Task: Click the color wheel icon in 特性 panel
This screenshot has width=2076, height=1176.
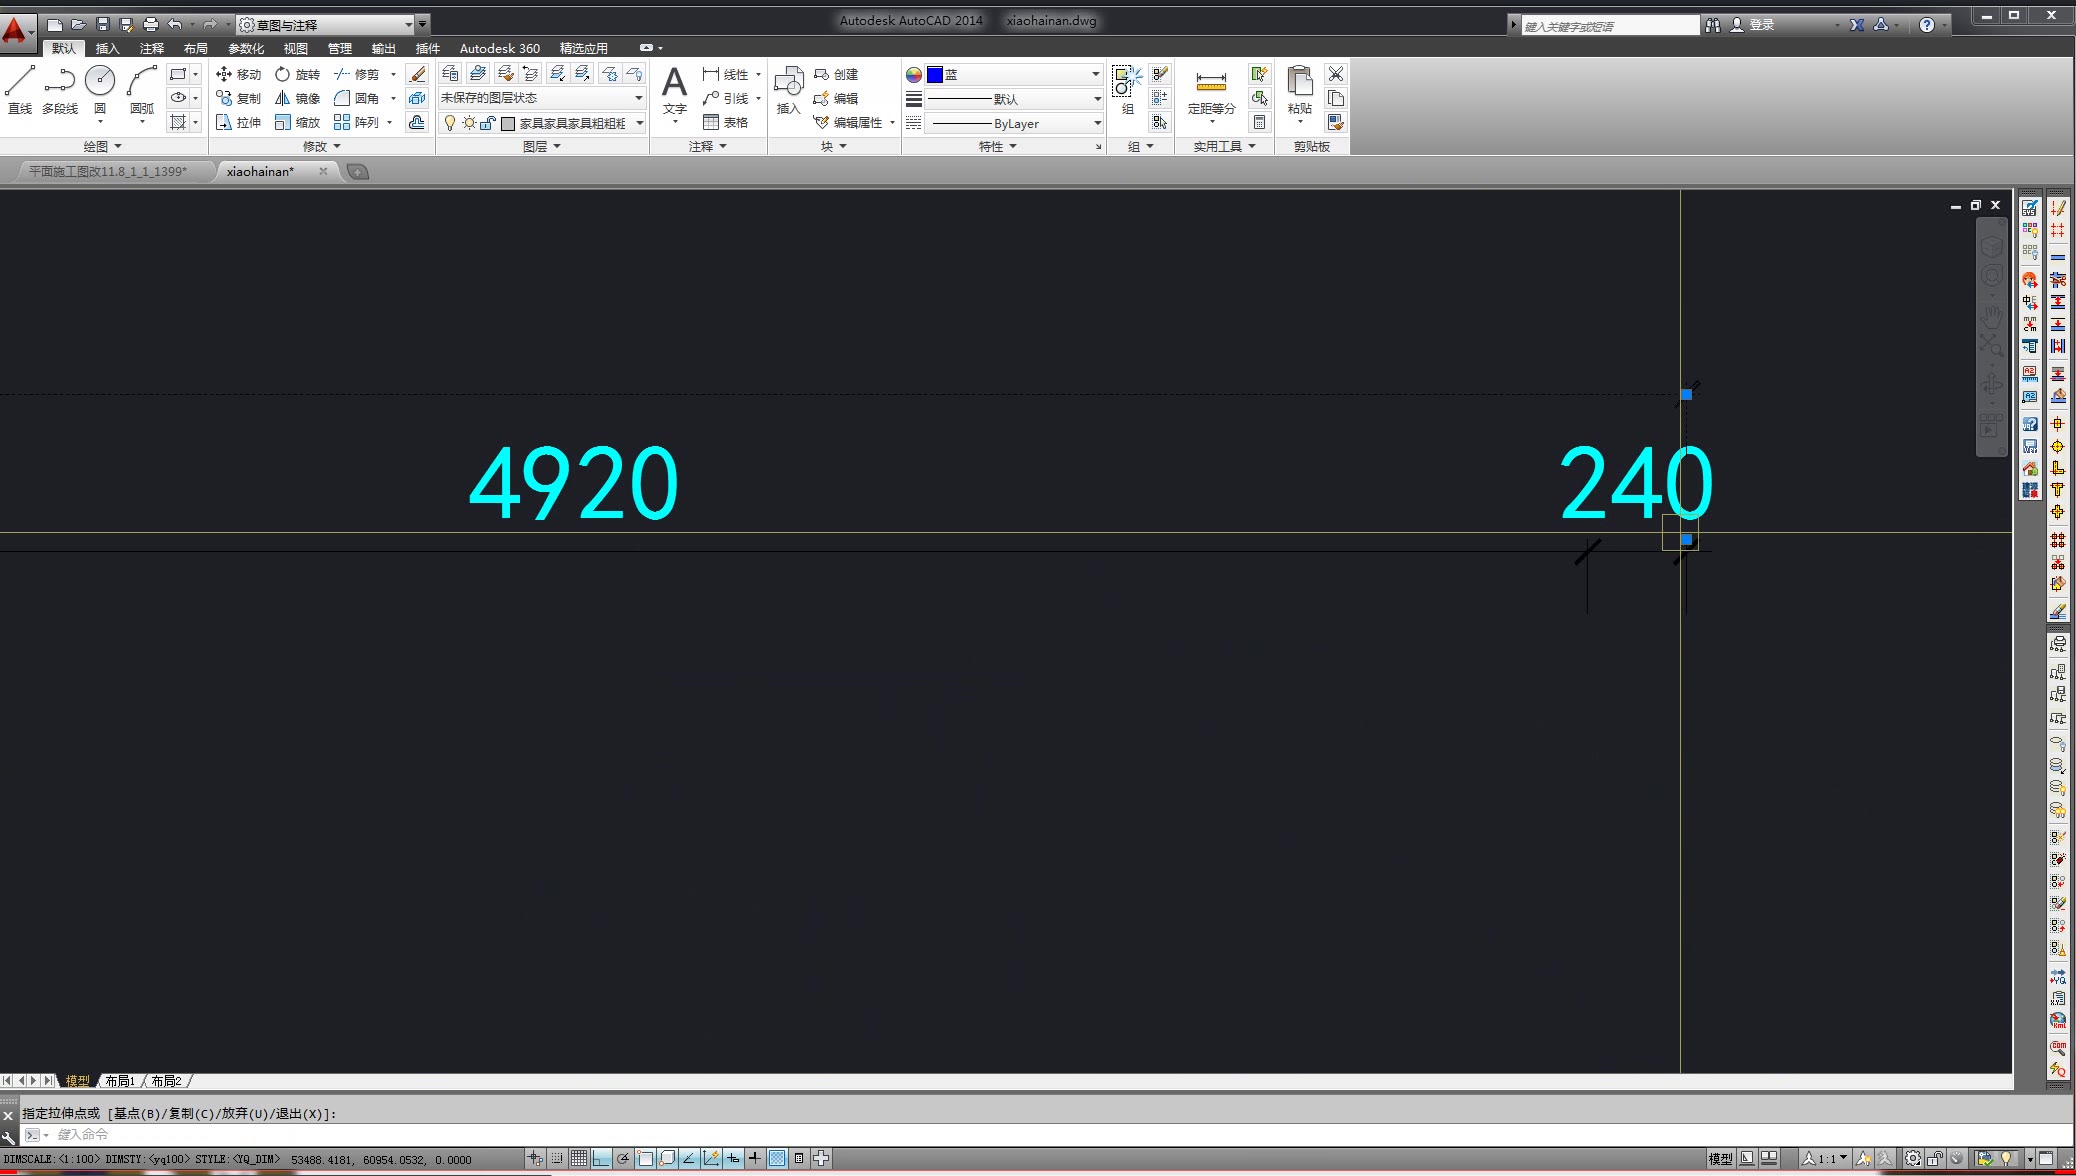Action: tap(913, 75)
